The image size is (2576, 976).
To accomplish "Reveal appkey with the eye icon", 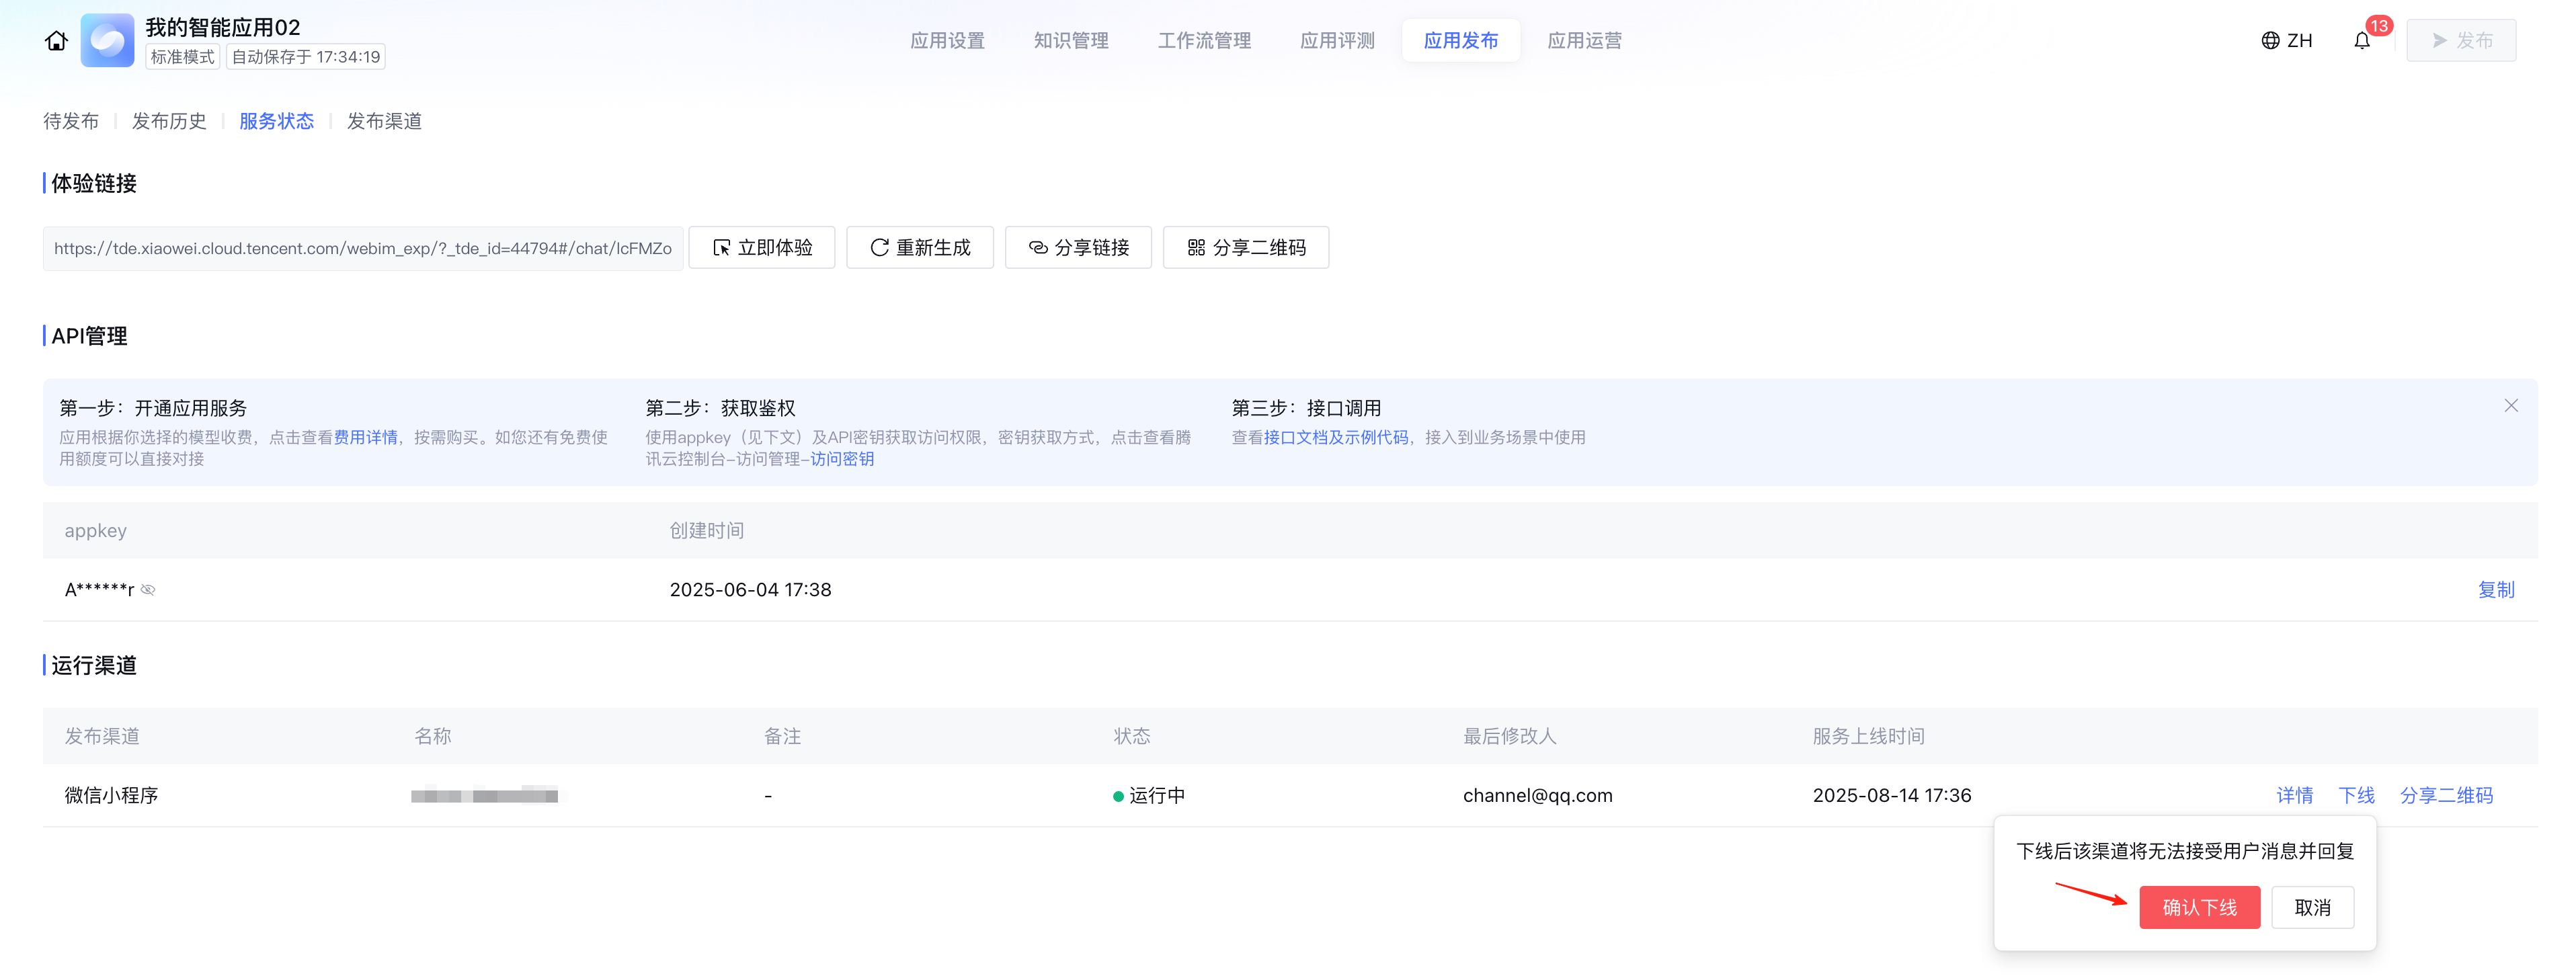I will [148, 590].
